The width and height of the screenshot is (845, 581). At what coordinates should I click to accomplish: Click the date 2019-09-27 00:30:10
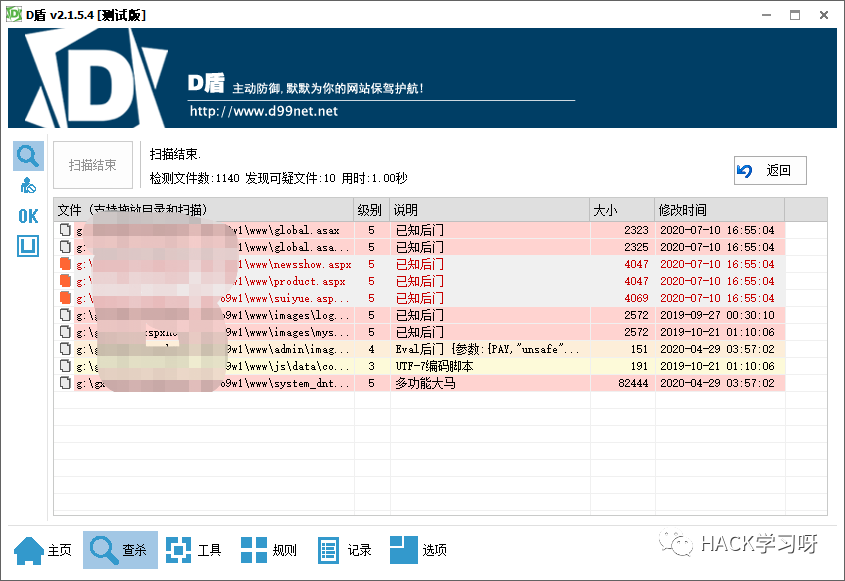coord(717,315)
